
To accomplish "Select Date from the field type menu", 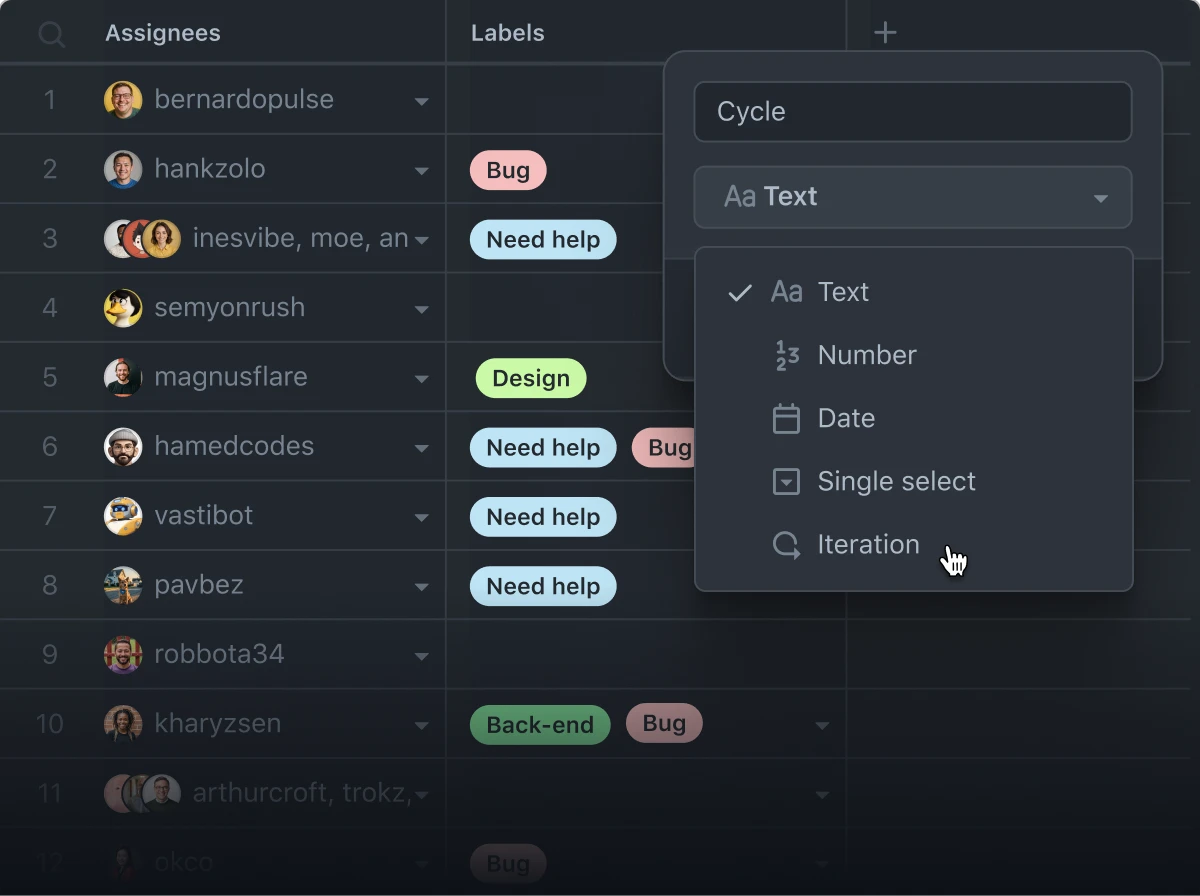I will click(x=846, y=418).
